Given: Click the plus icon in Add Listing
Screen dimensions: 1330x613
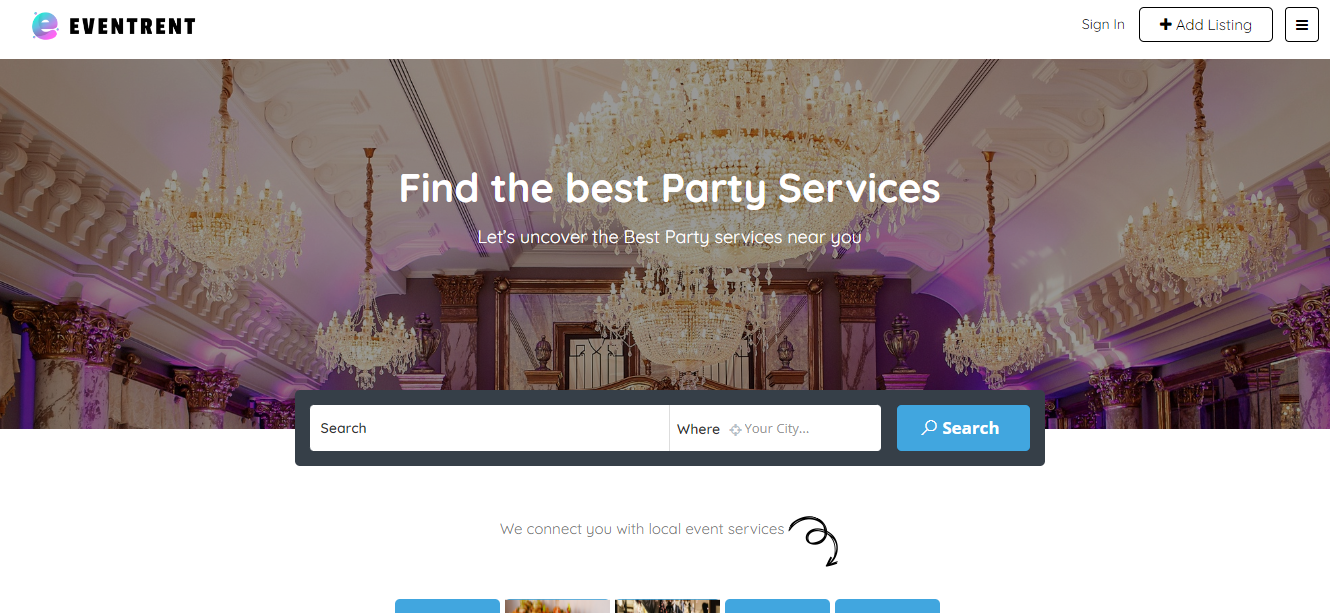Looking at the screenshot, I should click(1165, 24).
